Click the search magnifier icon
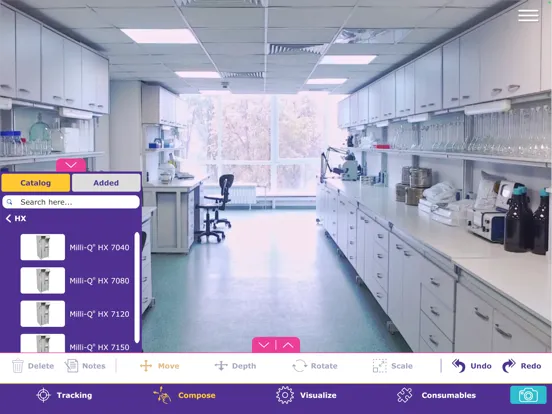 coord(10,202)
